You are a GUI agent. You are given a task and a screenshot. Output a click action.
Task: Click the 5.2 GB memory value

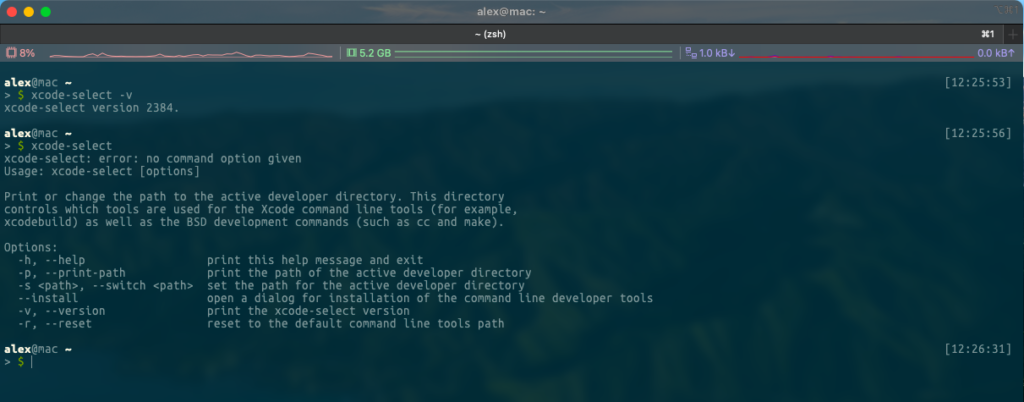tap(375, 53)
